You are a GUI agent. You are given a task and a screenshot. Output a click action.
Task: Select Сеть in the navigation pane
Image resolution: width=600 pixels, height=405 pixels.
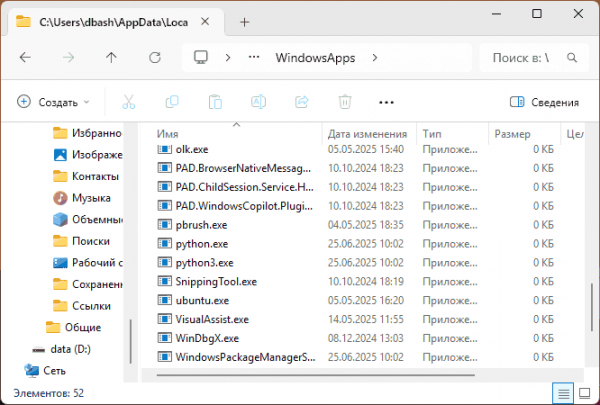[x=45, y=371]
